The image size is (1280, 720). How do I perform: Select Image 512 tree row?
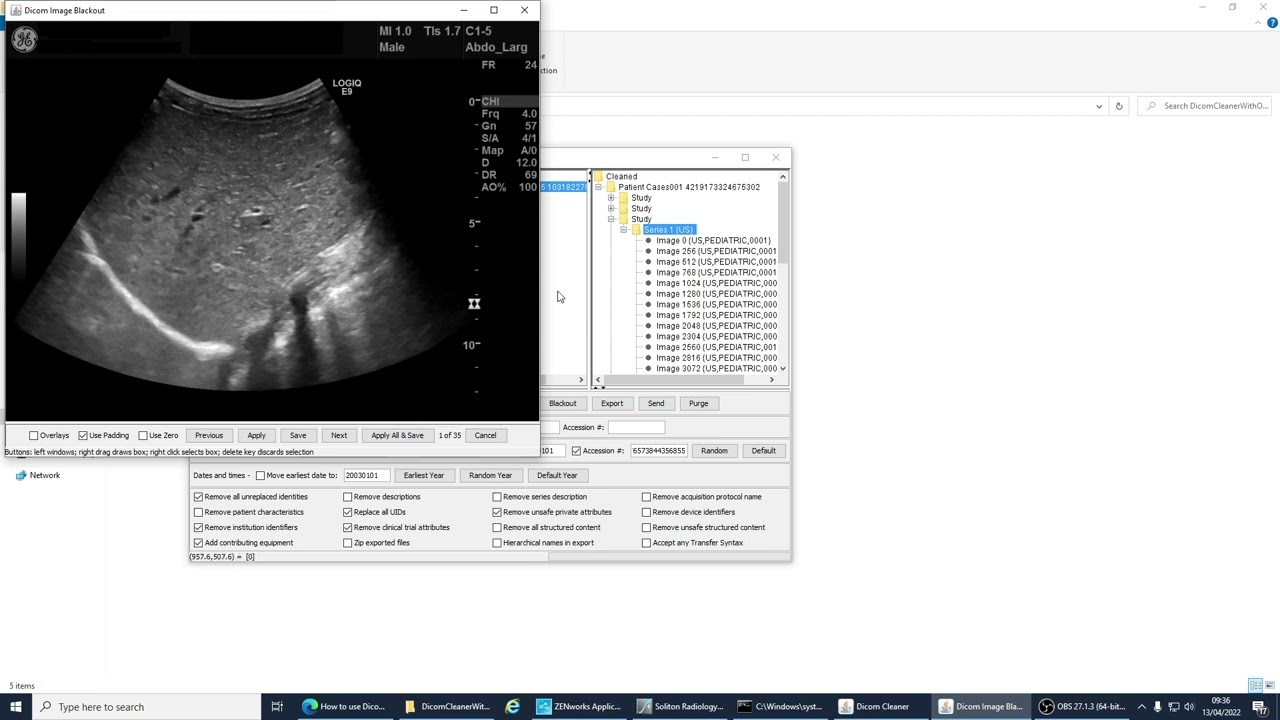coord(716,262)
